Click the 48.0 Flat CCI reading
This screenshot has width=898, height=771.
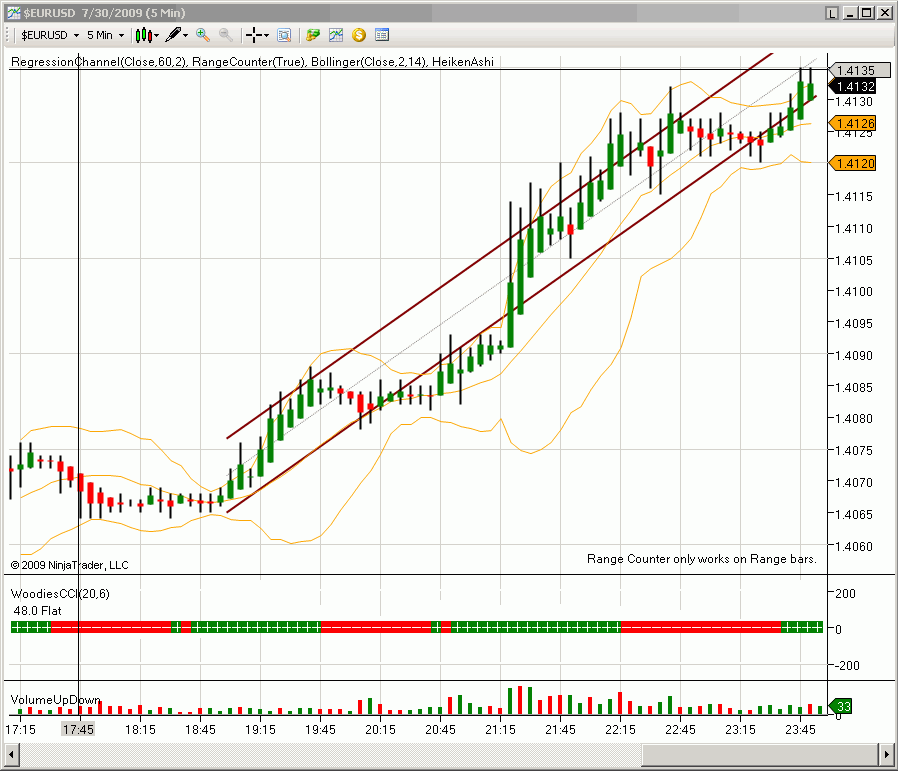pyautogui.click(x=37, y=611)
